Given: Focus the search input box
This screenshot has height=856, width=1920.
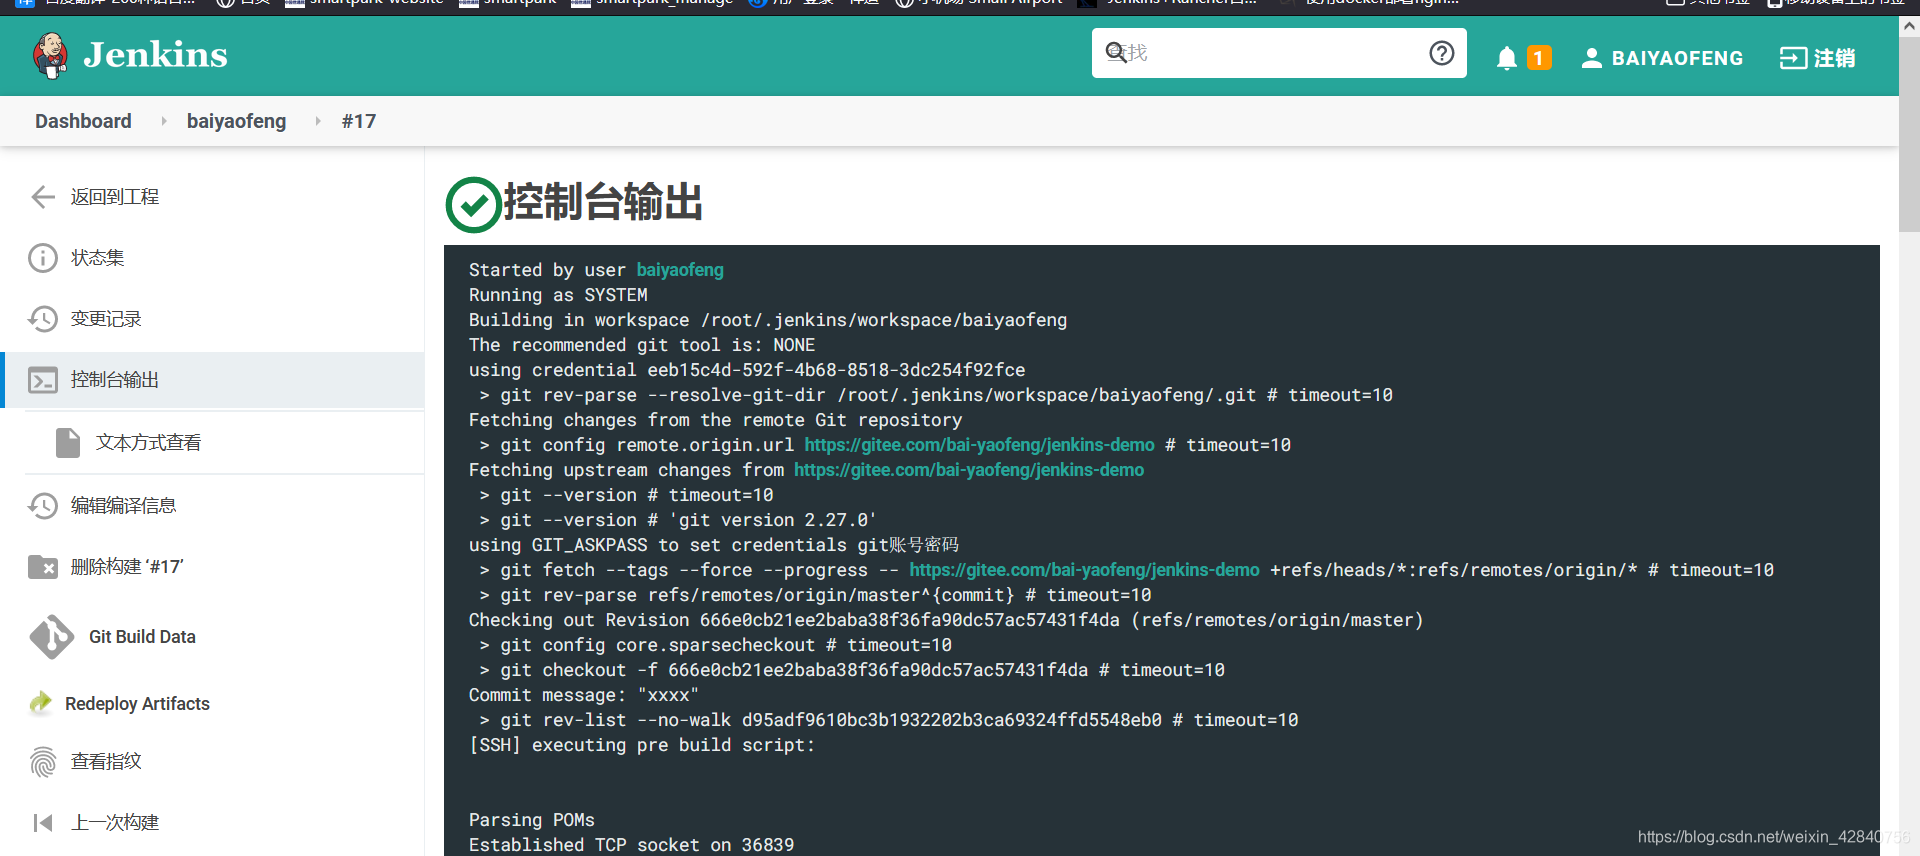Looking at the screenshot, I should [1279, 53].
